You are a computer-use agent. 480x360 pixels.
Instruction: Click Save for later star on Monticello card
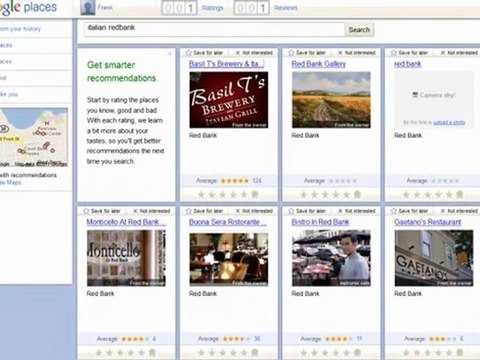[86, 211]
